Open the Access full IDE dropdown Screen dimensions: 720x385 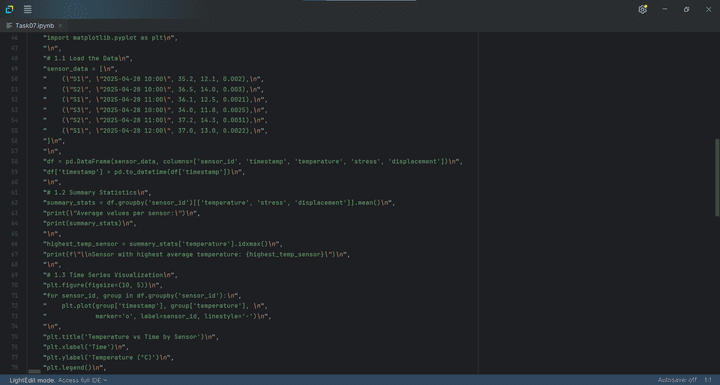pos(83,380)
